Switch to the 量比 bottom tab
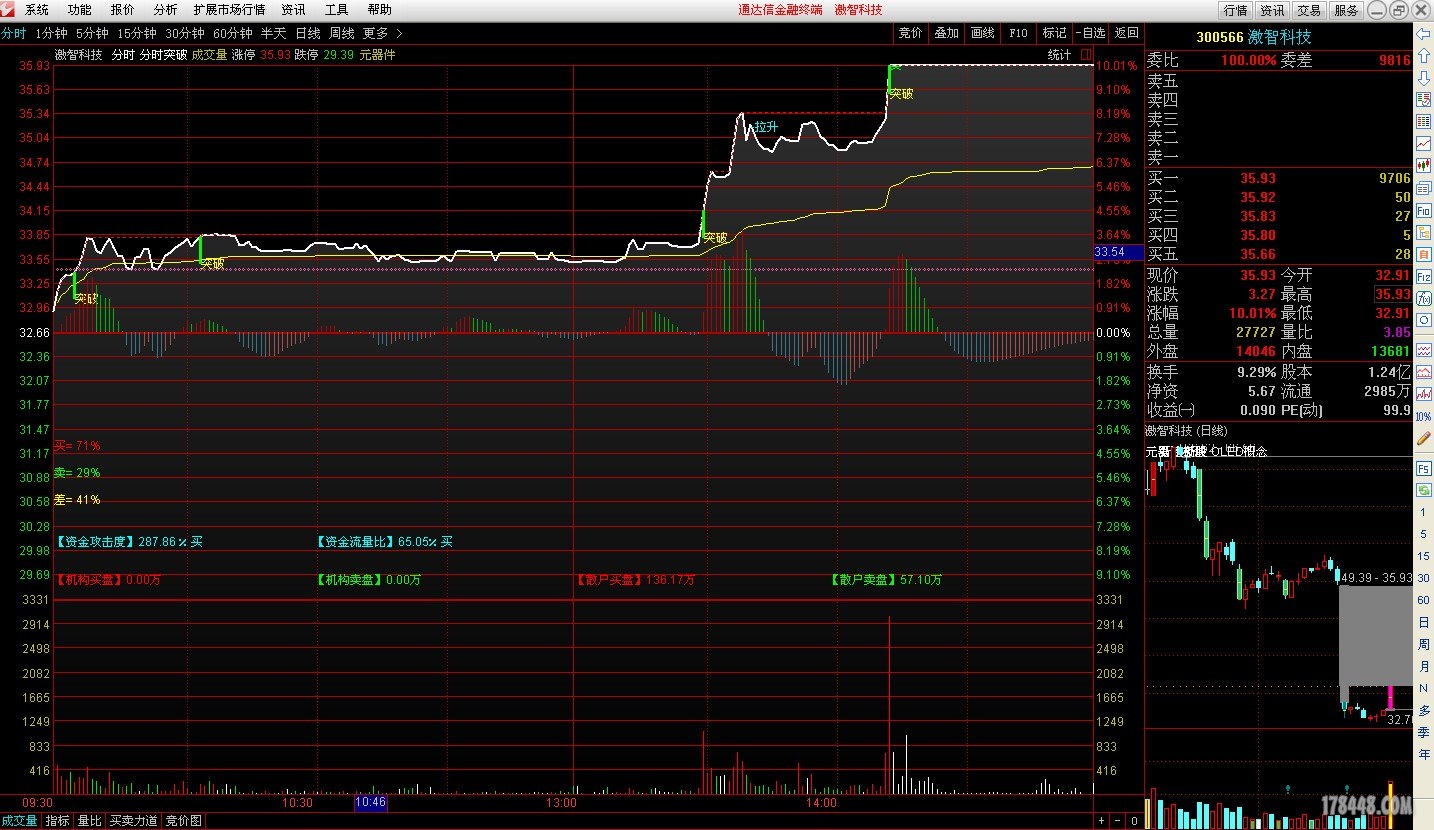 [89, 821]
